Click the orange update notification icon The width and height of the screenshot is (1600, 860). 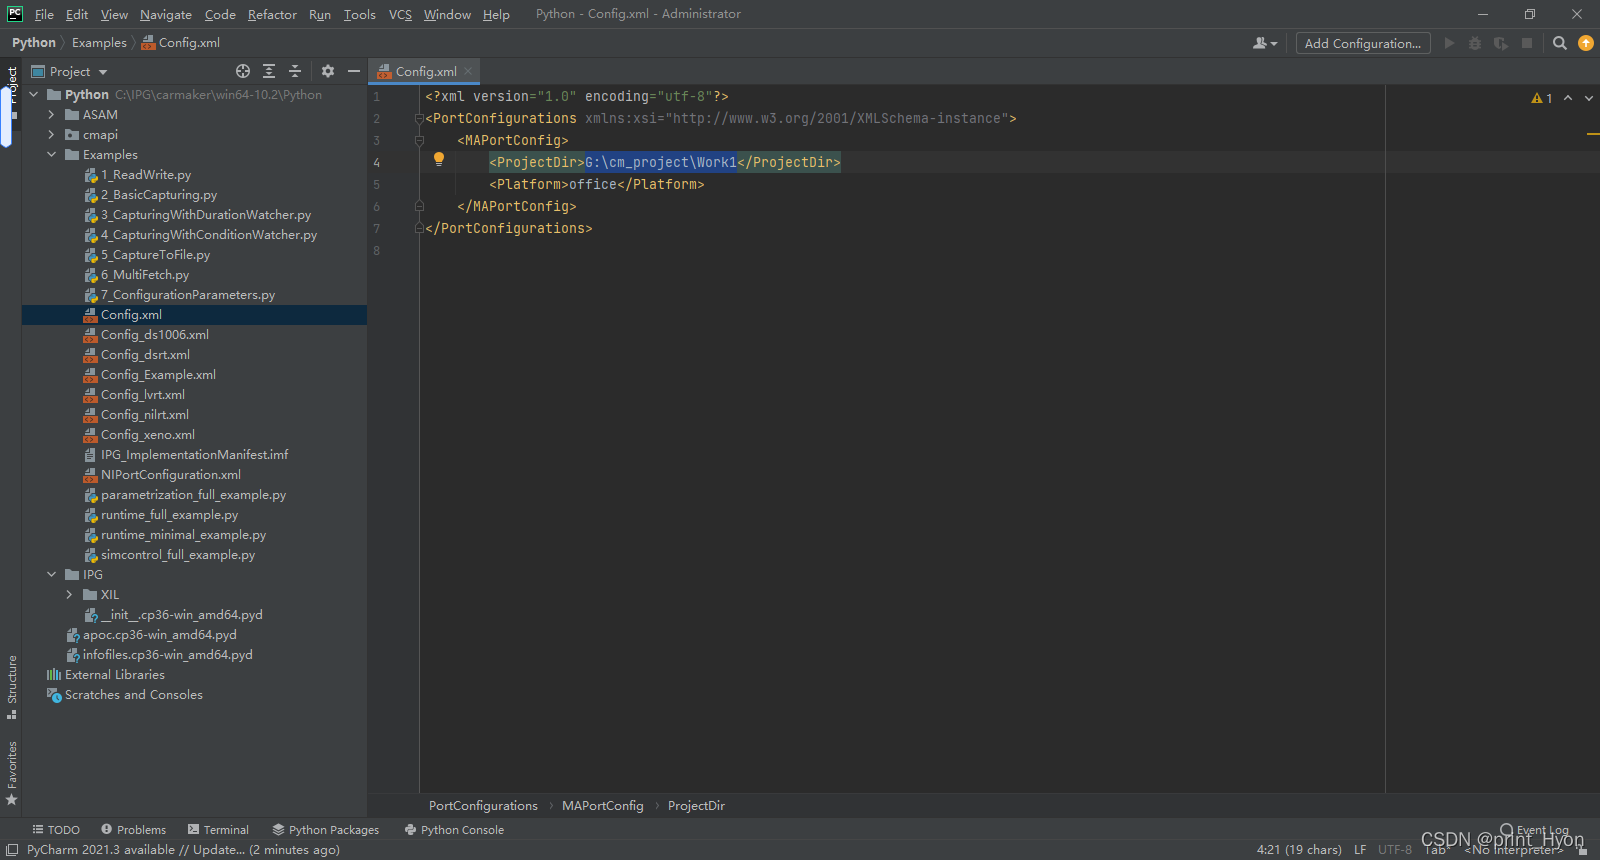click(1586, 43)
